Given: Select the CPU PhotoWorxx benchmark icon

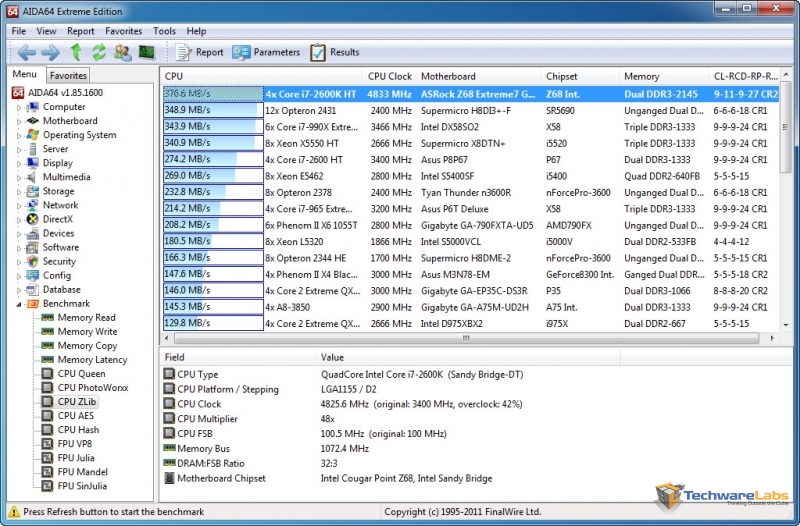Looking at the screenshot, I should (x=47, y=388).
